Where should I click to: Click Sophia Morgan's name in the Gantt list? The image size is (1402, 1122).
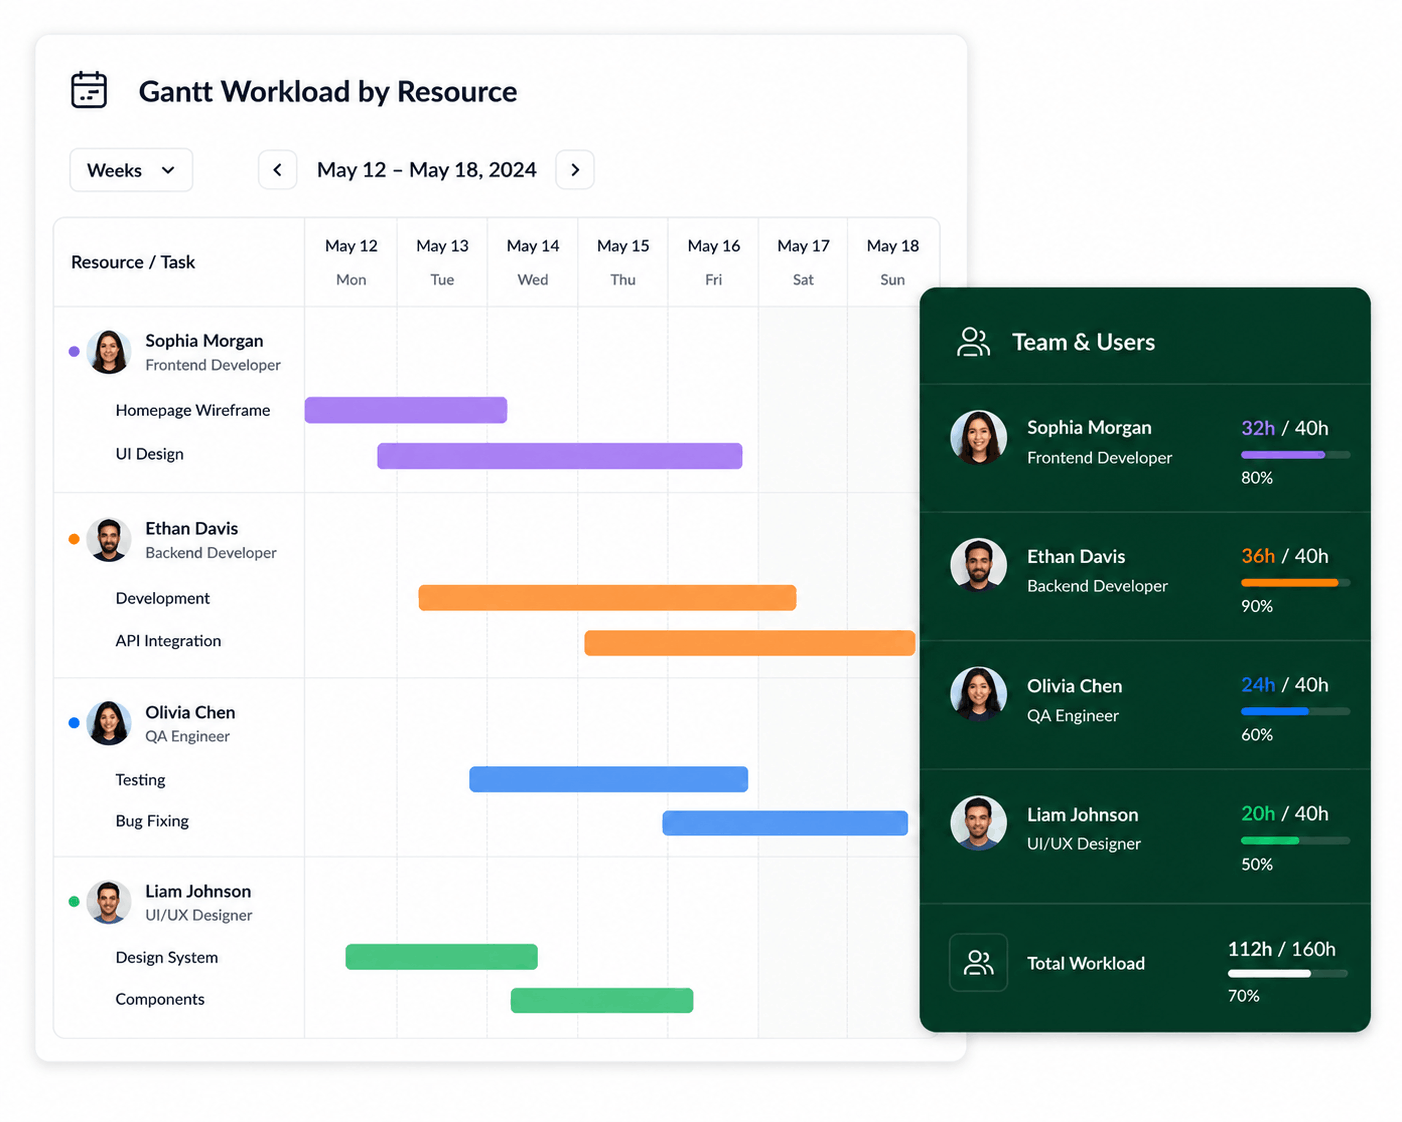click(x=204, y=341)
